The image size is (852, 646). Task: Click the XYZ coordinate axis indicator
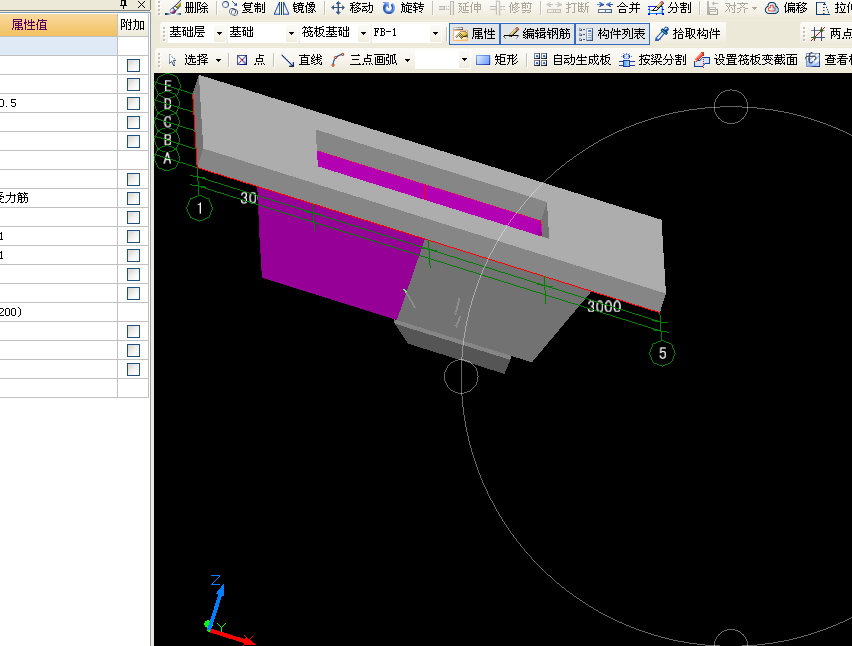point(228,611)
